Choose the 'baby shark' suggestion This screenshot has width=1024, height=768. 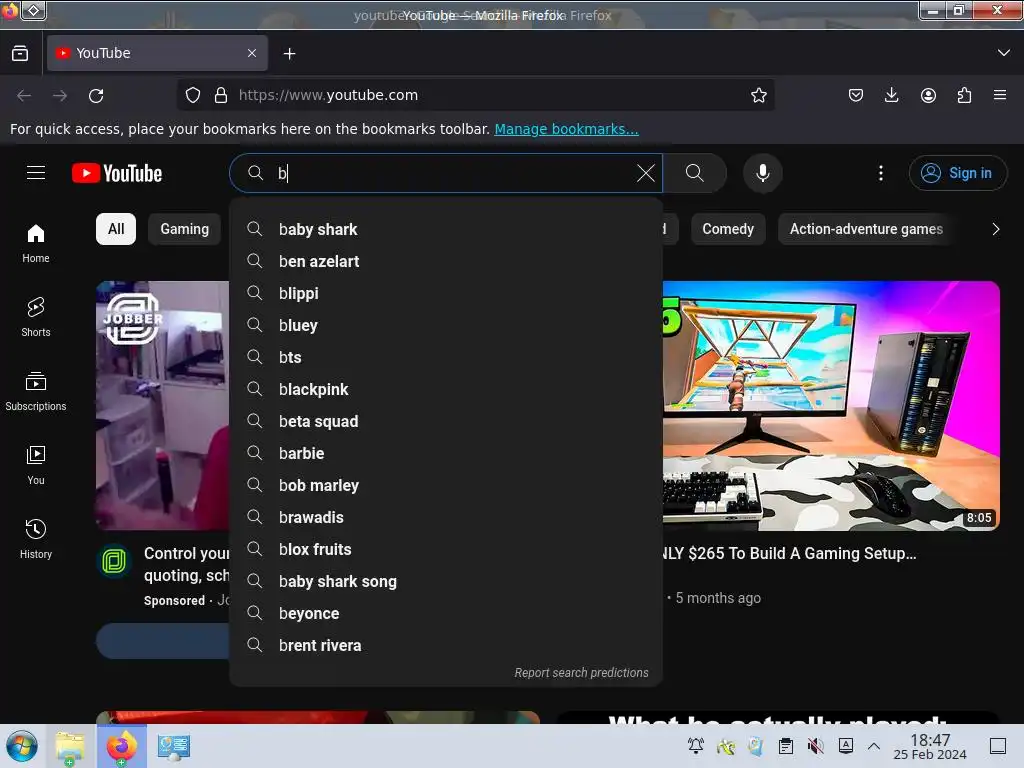pyautogui.click(x=446, y=229)
